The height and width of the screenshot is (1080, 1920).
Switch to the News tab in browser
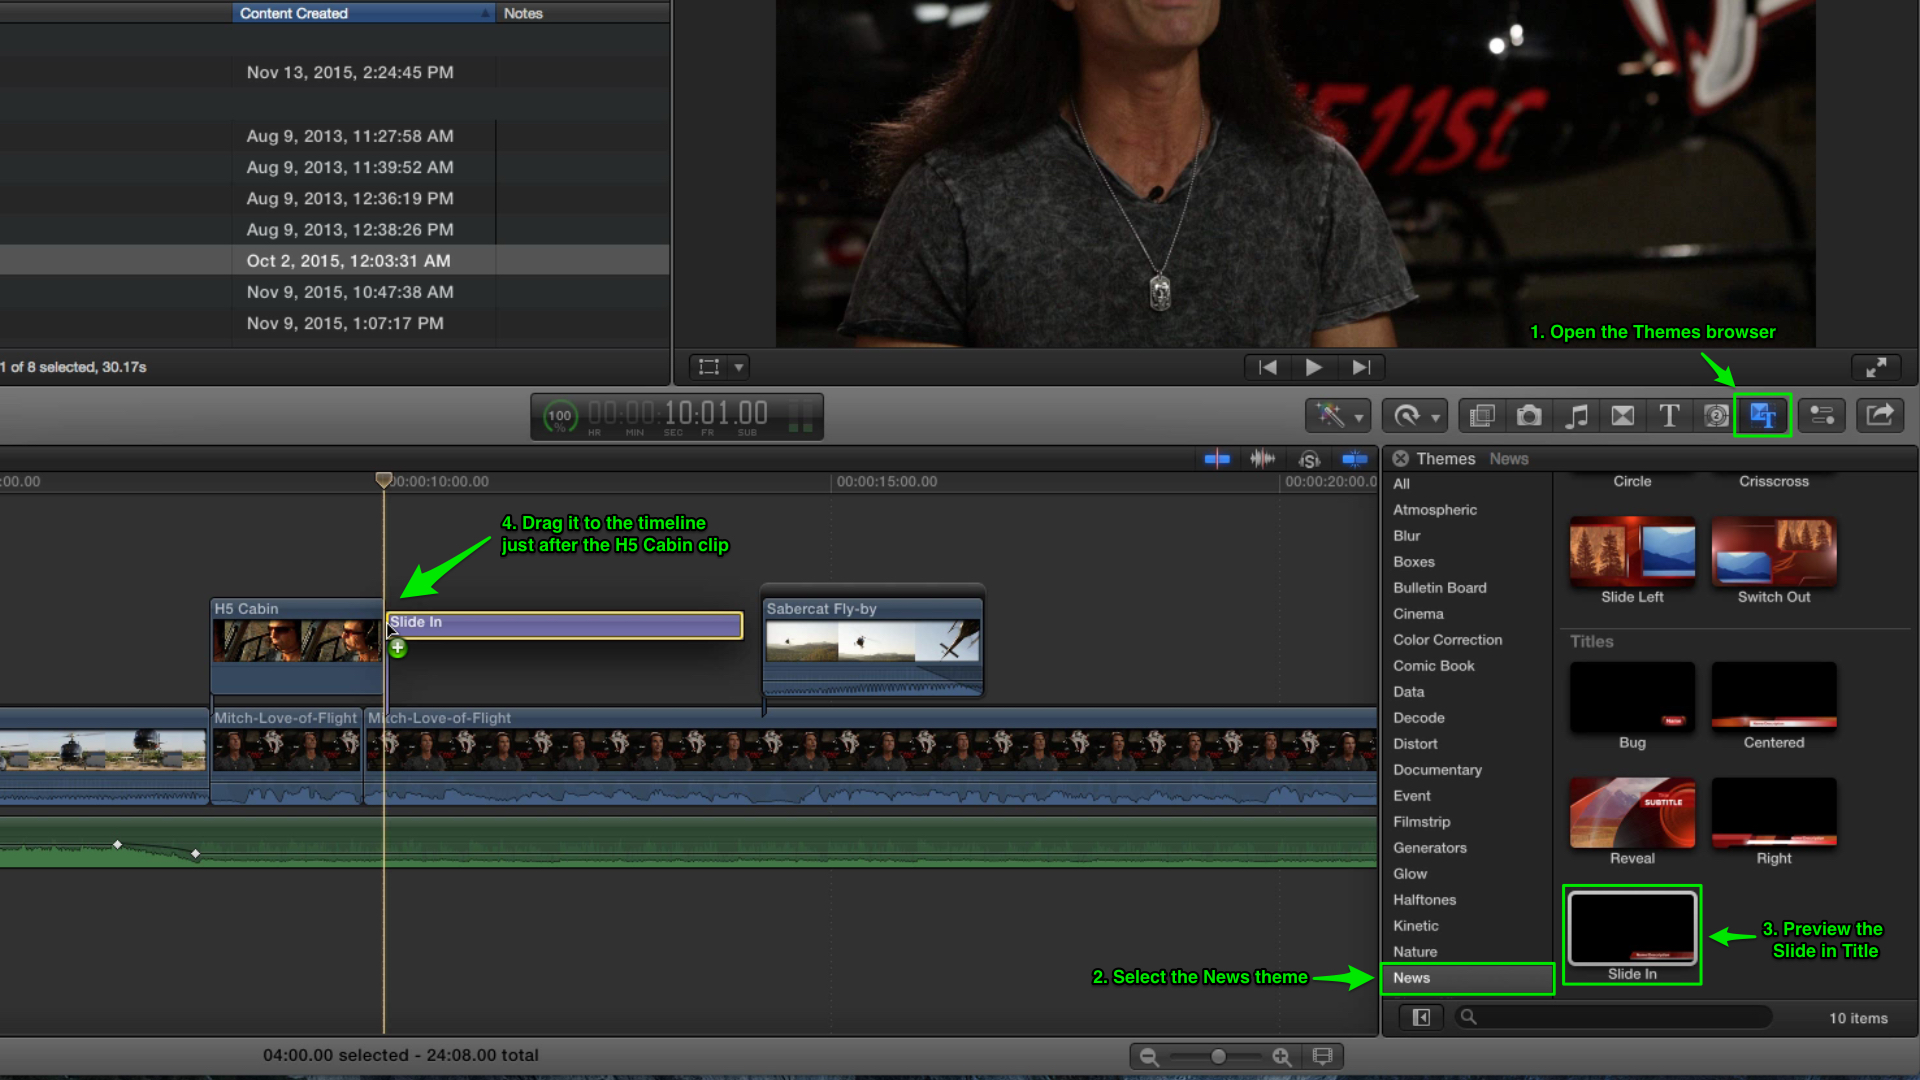point(1507,458)
